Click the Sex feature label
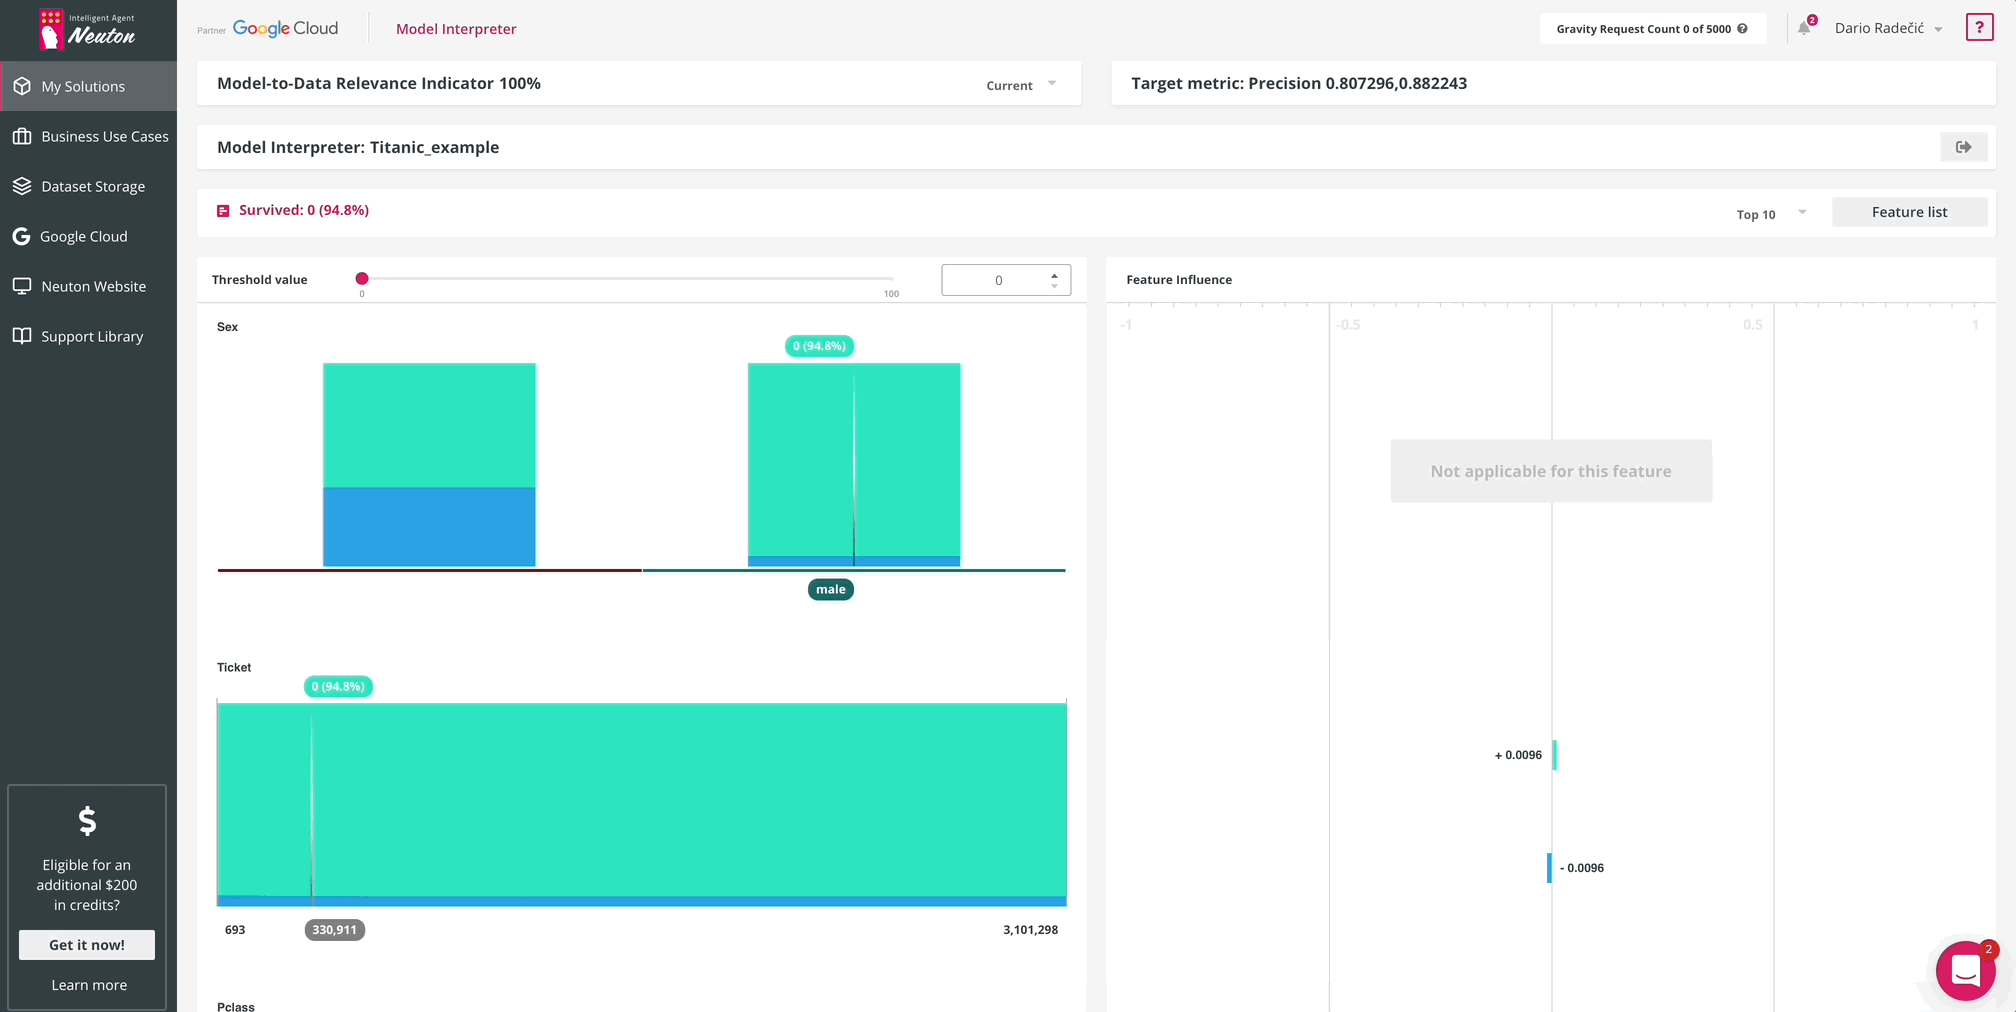Image resolution: width=2016 pixels, height=1012 pixels. [x=228, y=327]
